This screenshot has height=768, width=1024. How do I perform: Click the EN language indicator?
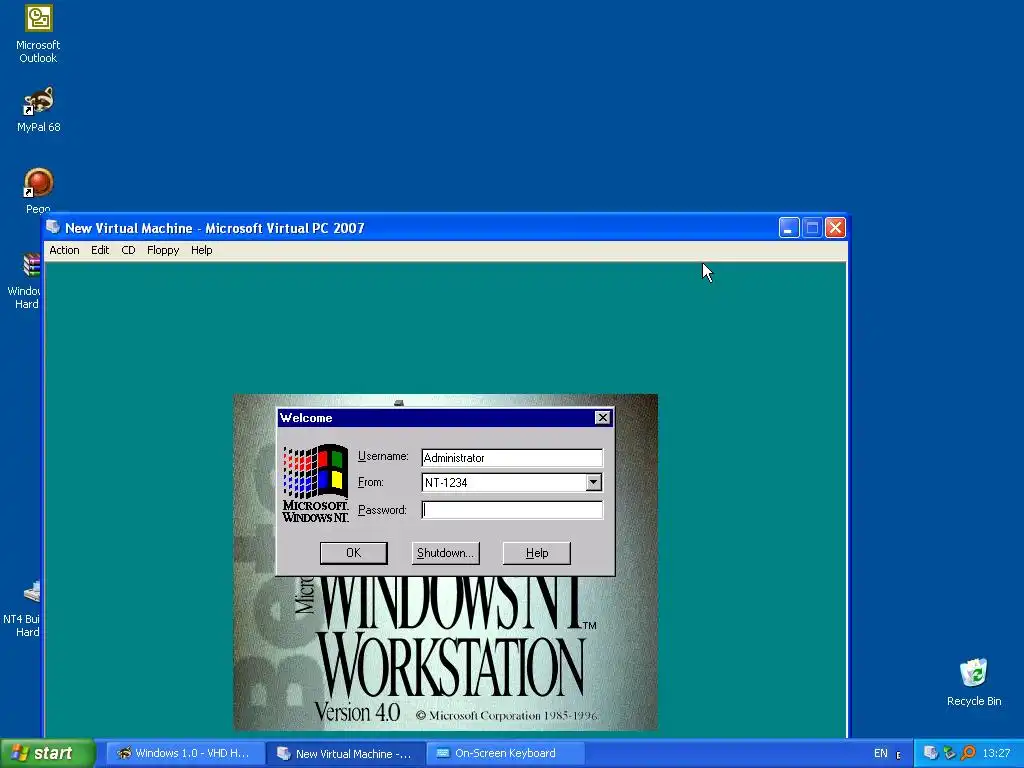[x=880, y=754]
